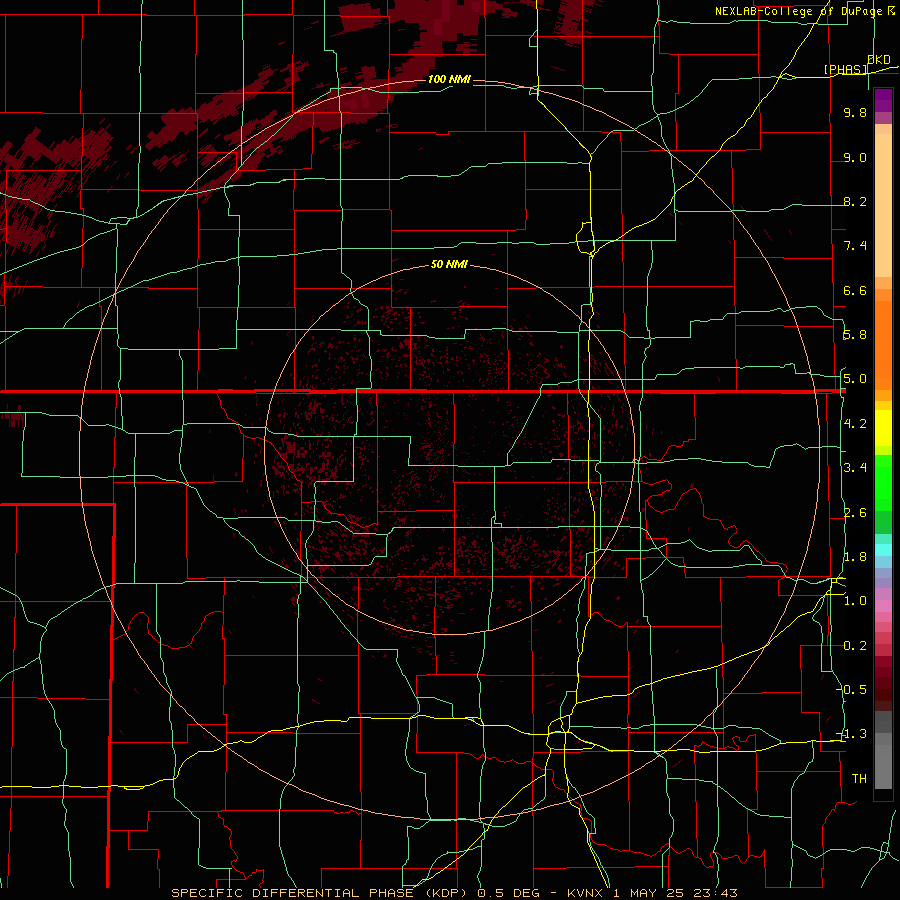Select the cyan legend band
The image size is (900, 900).
click(x=883, y=550)
